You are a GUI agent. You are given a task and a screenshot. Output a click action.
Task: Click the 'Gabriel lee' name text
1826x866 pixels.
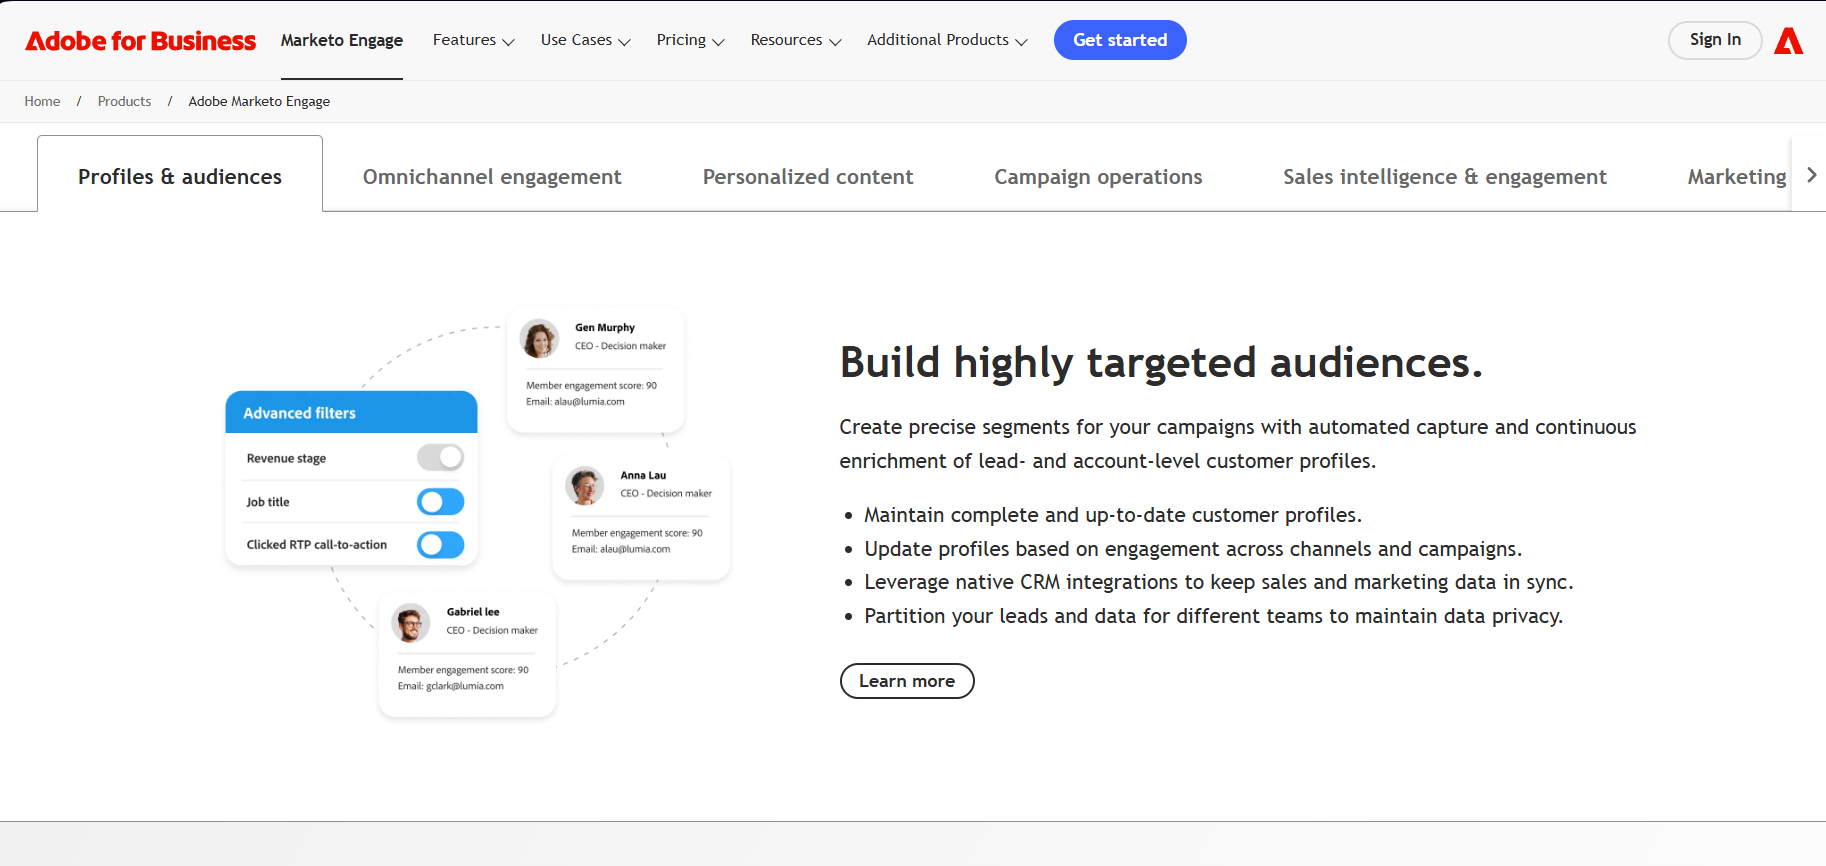coord(473,611)
